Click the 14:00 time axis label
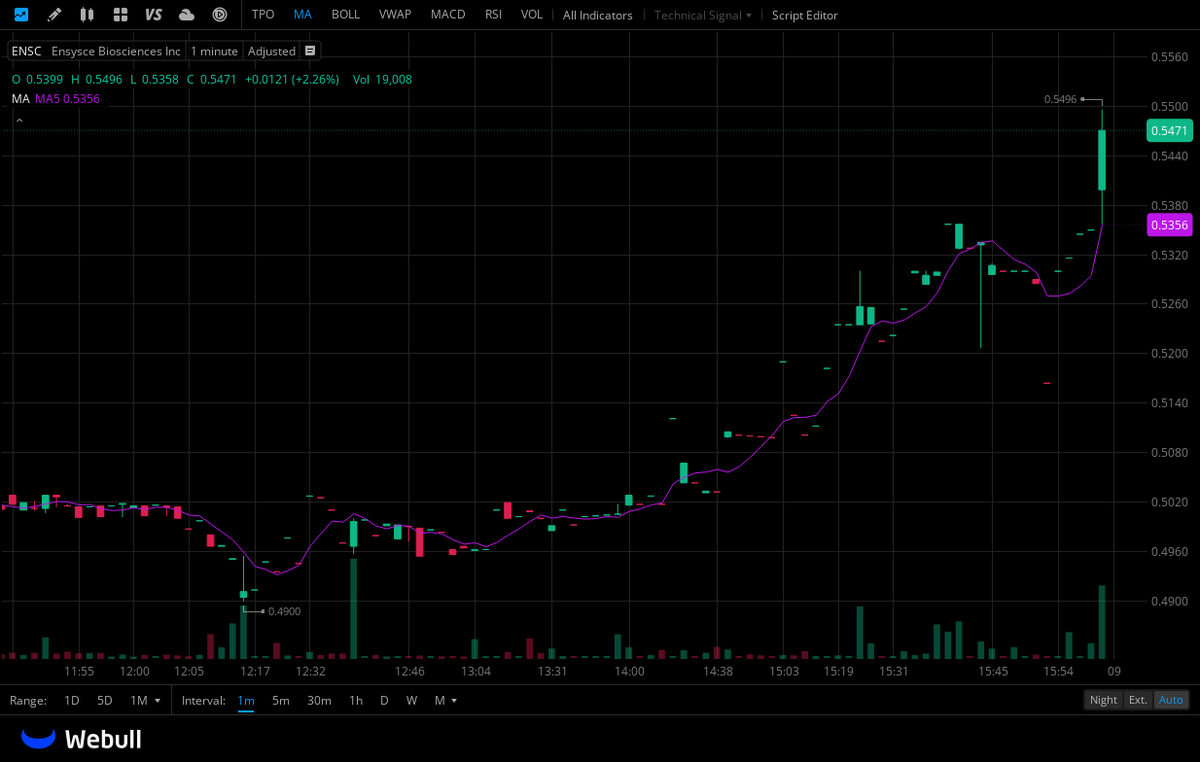Screen dimensions: 1200x762 629,671
